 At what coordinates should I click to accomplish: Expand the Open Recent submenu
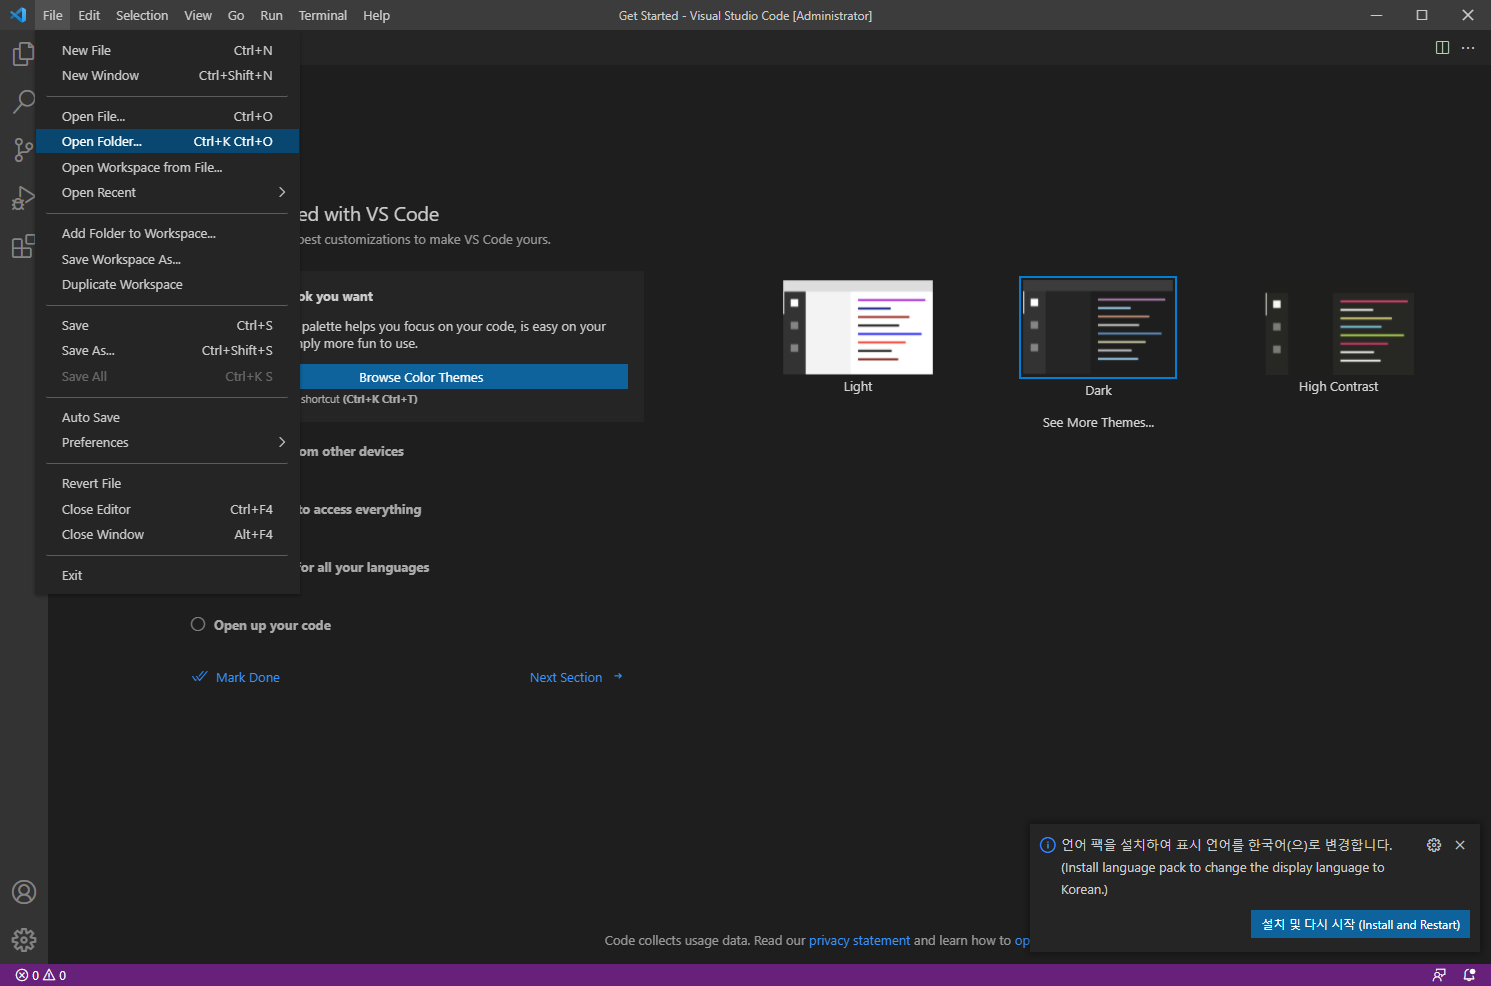(x=167, y=192)
